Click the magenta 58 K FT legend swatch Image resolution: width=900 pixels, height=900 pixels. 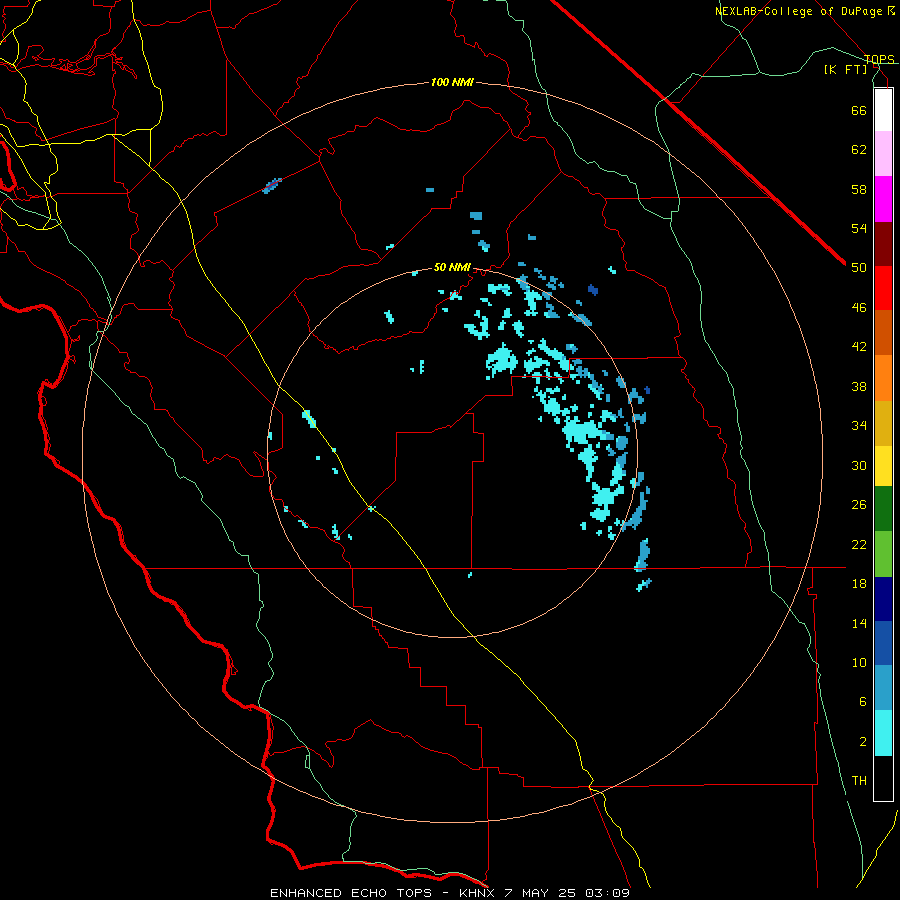pos(883,199)
